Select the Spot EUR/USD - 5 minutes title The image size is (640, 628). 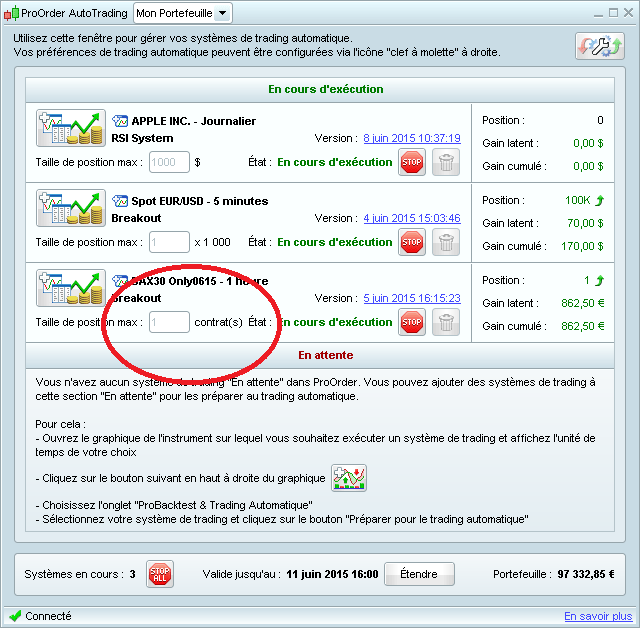(x=200, y=201)
